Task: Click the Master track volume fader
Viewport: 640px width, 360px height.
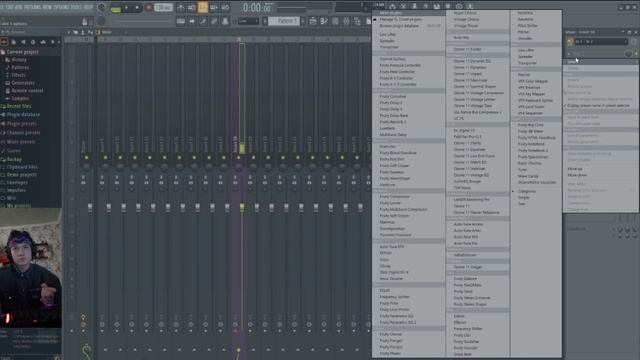Action: point(90,208)
